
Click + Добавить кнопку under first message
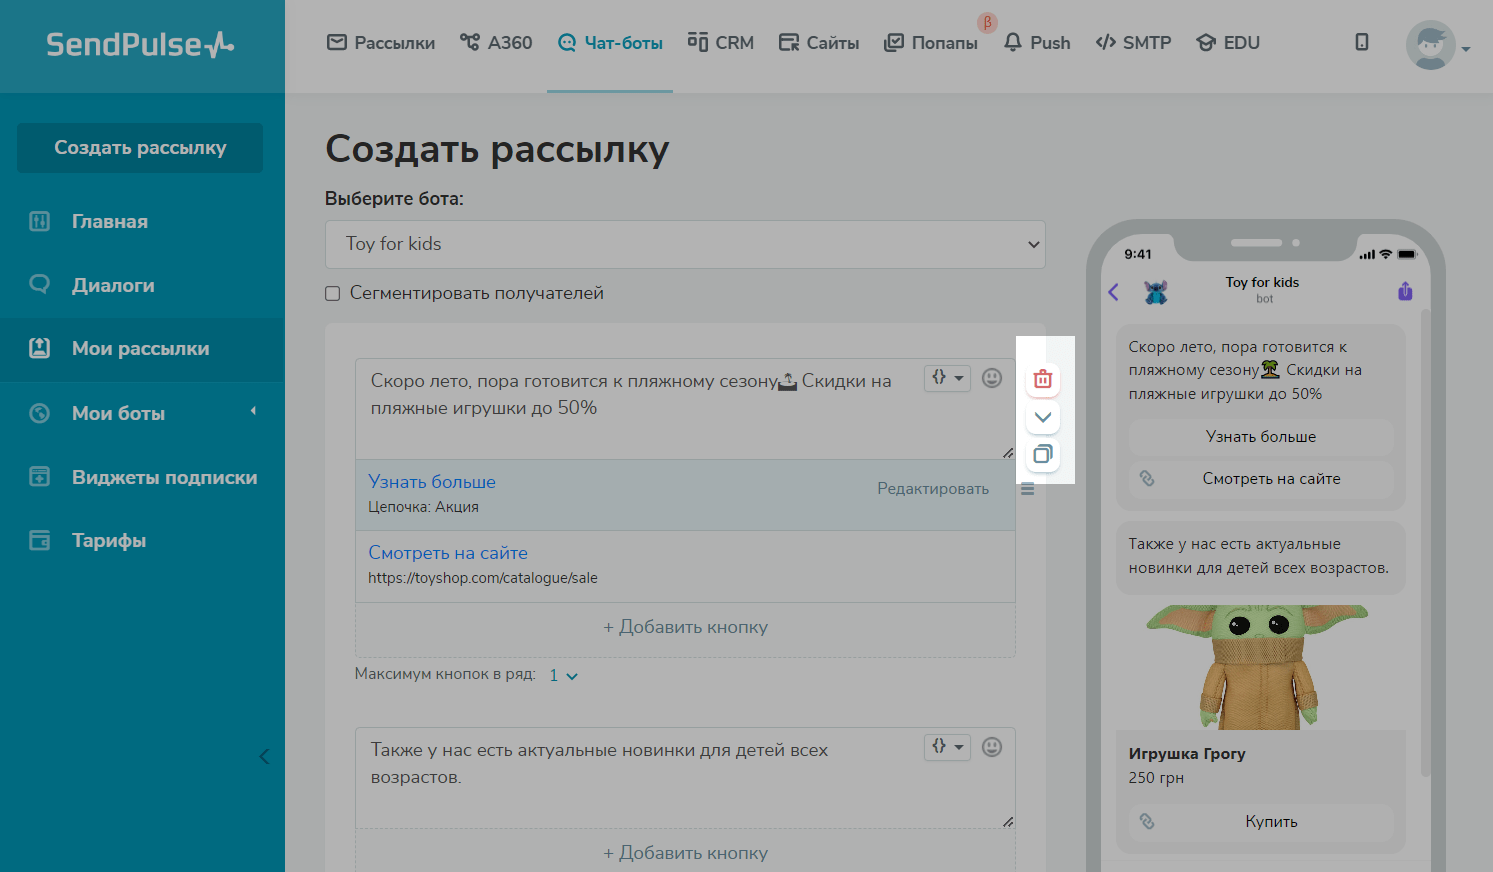tap(685, 627)
